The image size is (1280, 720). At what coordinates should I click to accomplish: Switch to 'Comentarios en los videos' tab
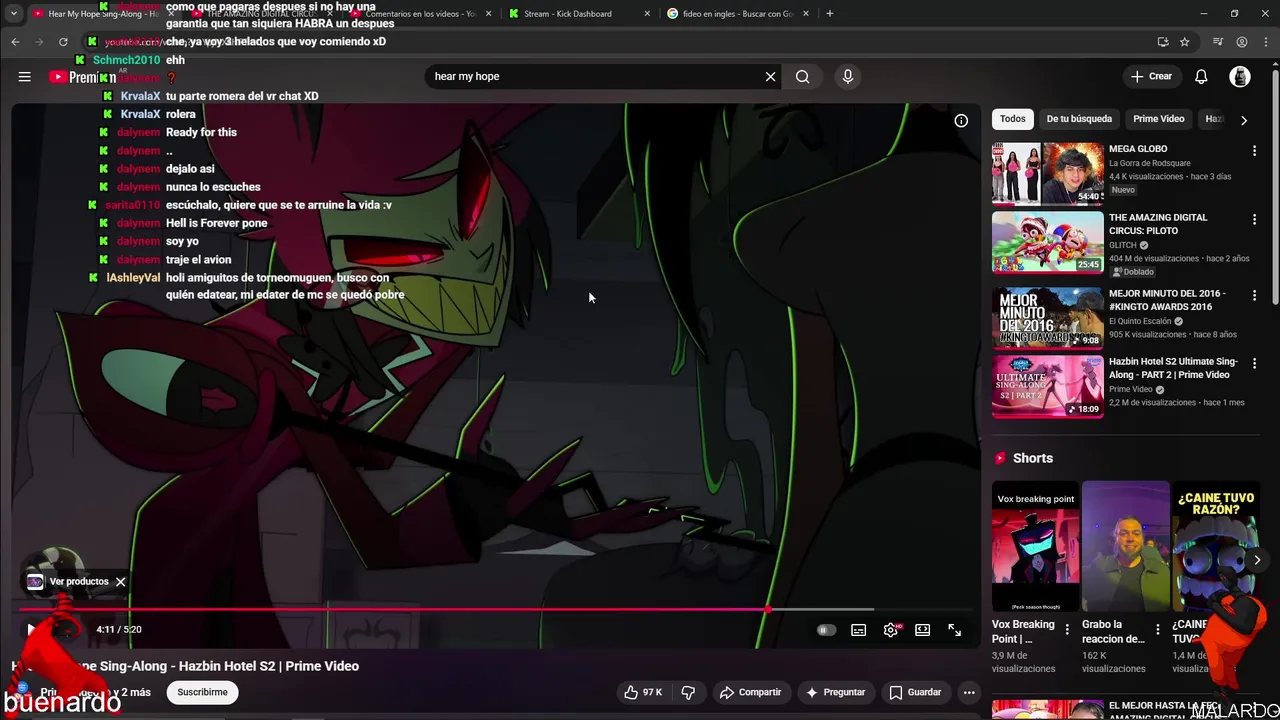click(420, 14)
